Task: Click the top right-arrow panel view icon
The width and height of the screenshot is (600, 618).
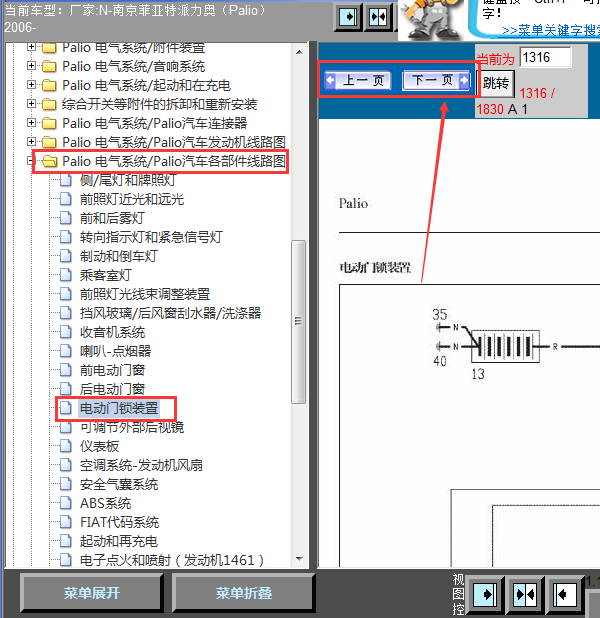Action: pos(348,17)
